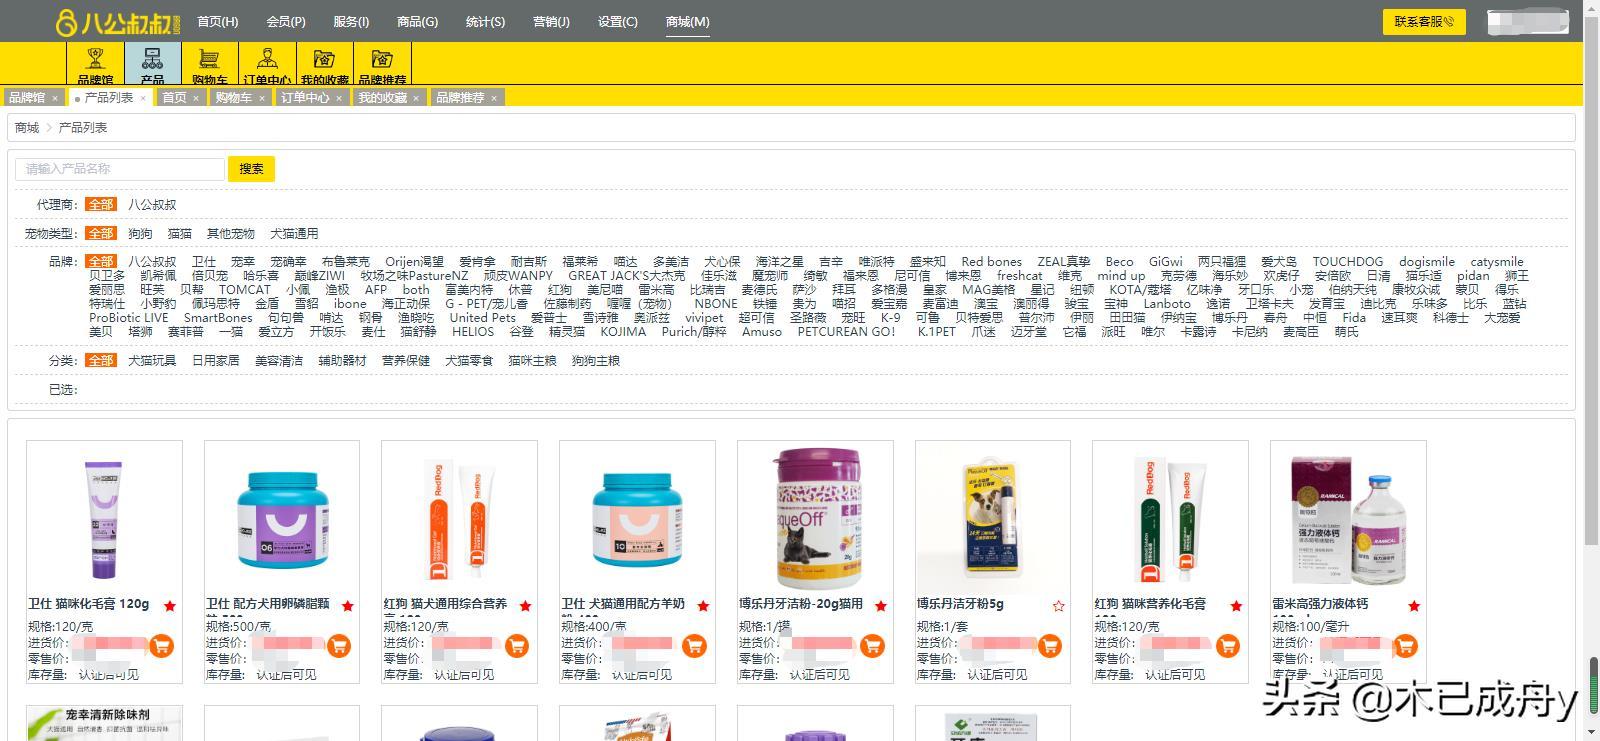Open the 设置(C) menu
Screen dimensions: 1600x741
pos(617,21)
